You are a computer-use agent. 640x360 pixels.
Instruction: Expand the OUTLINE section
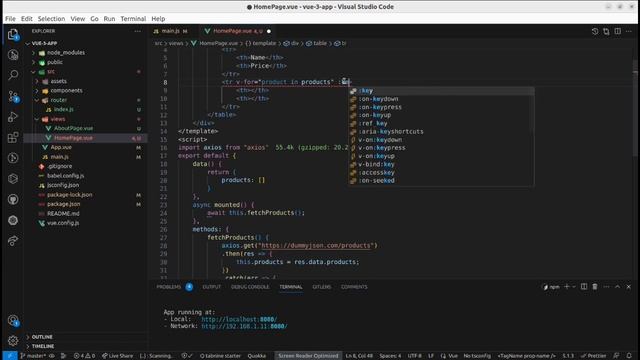click(x=42, y=337)
